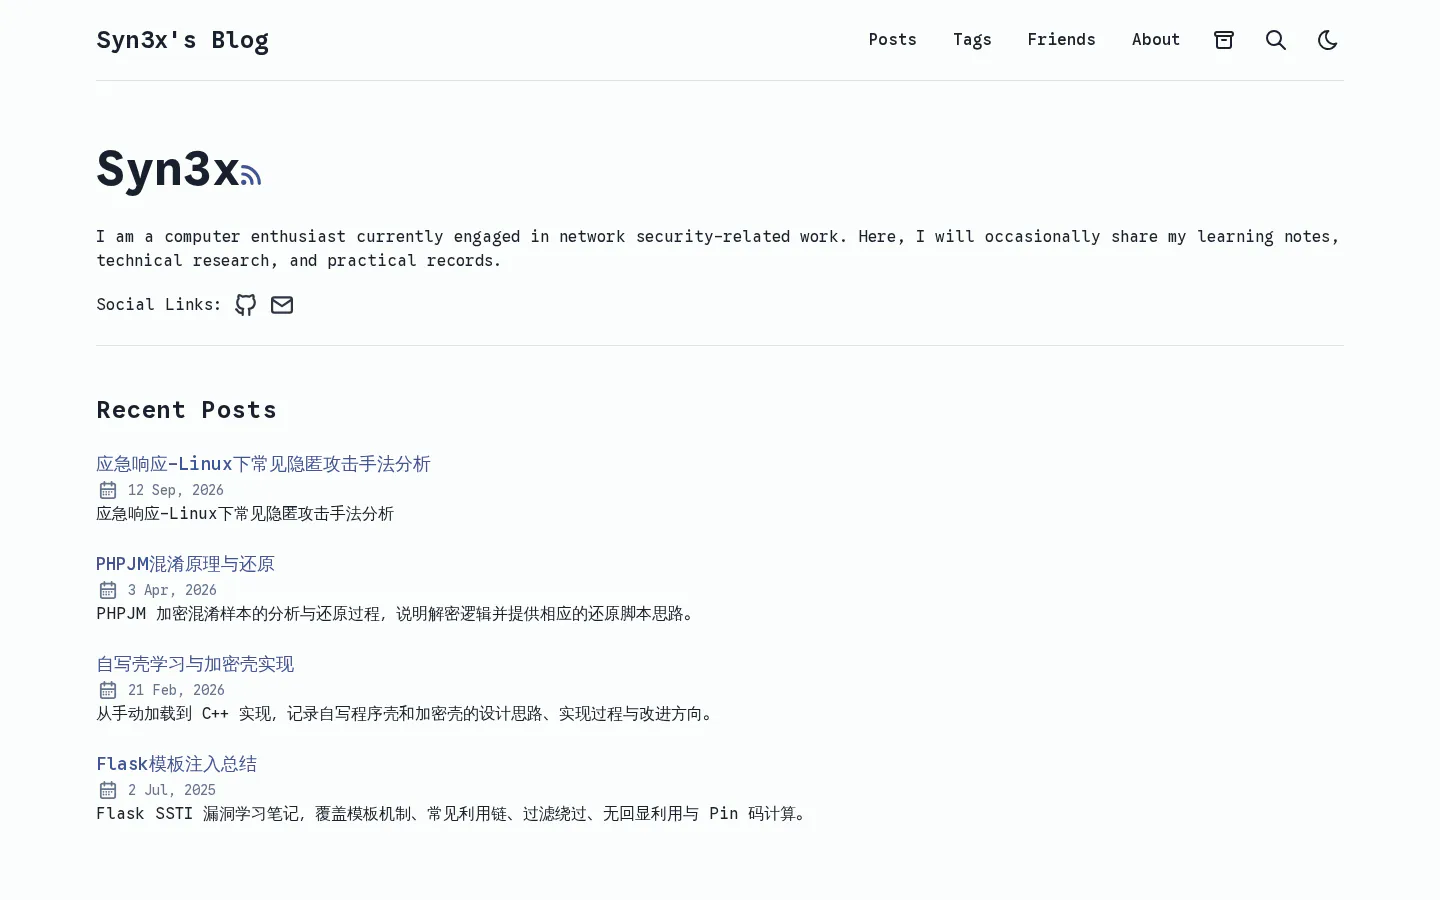
Task: Click the date 3 Apr, 2026
Action: (172, 590)
